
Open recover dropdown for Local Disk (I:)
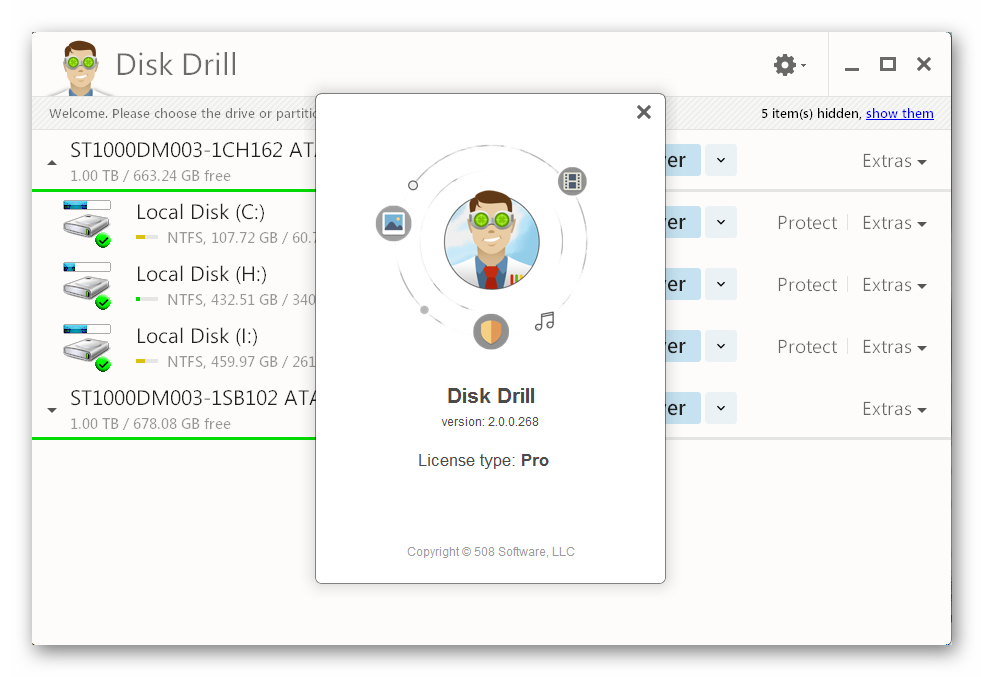coord(720,346)
